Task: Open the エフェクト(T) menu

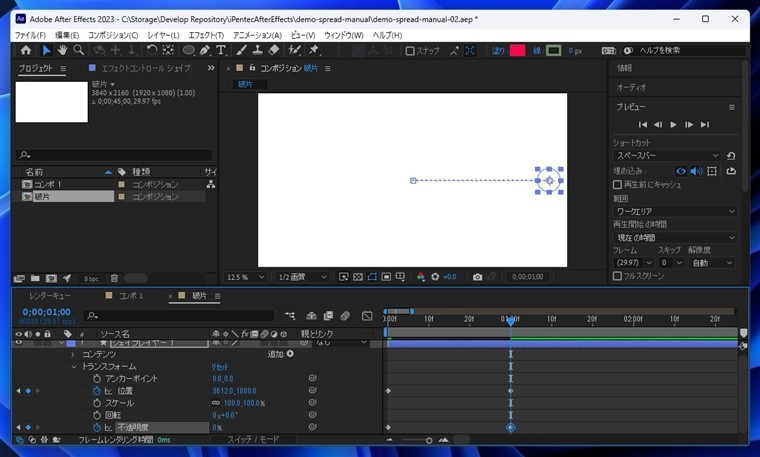Action: click(x=206, y=35)
